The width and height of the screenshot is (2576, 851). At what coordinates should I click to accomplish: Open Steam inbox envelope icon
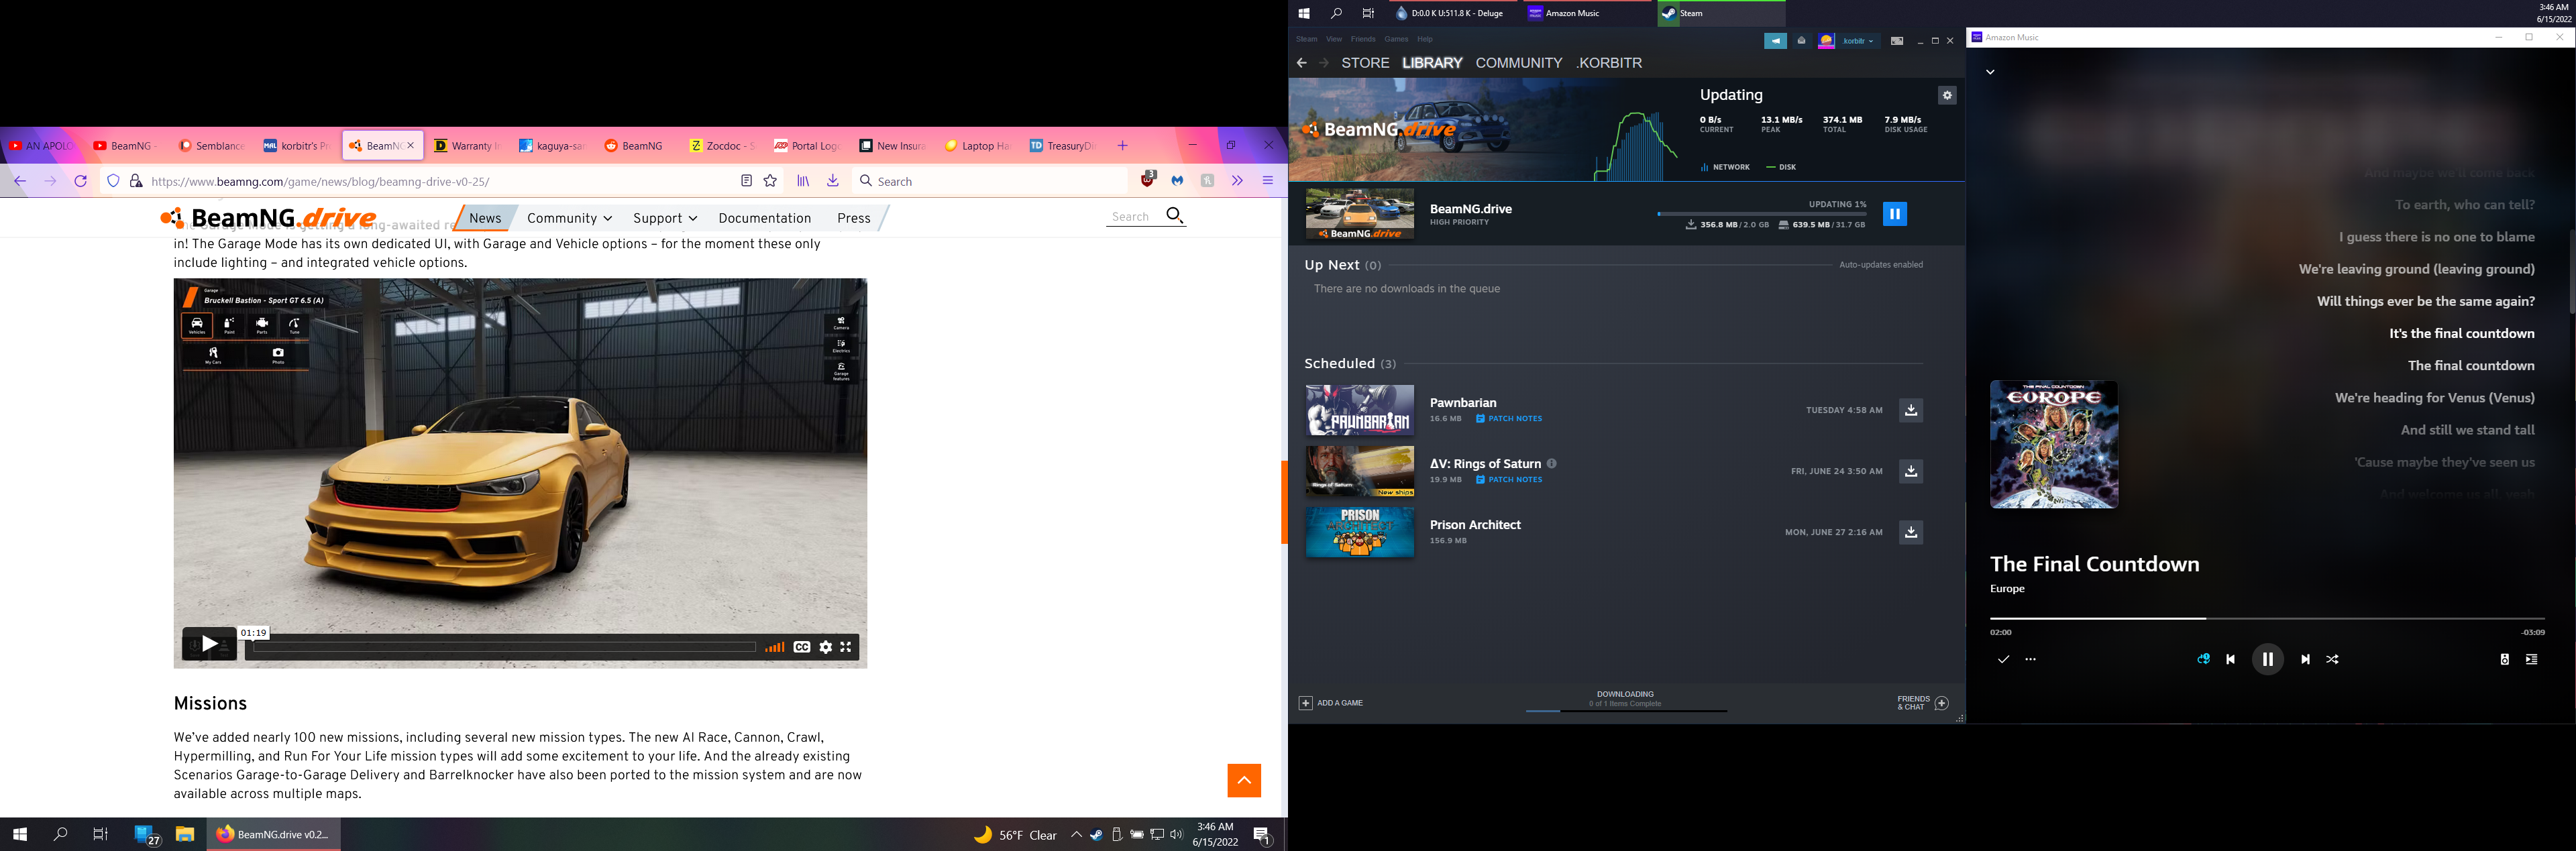point(1801,41)
